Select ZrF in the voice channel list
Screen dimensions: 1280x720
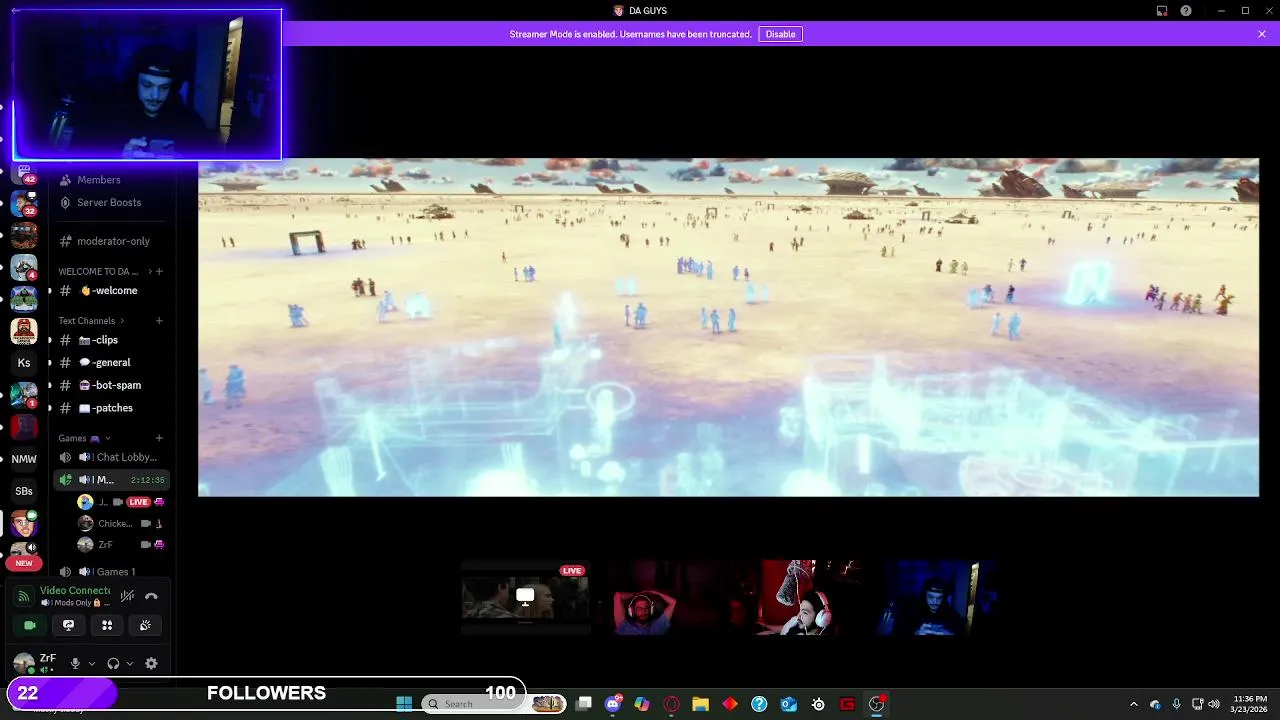click(x=120, y=545)
